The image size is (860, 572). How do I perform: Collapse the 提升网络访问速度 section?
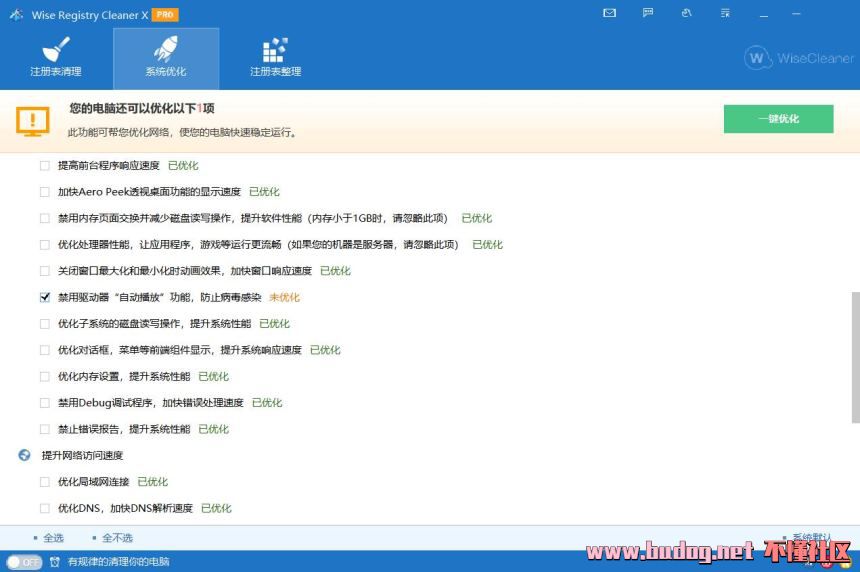click(x=25, y=455)
